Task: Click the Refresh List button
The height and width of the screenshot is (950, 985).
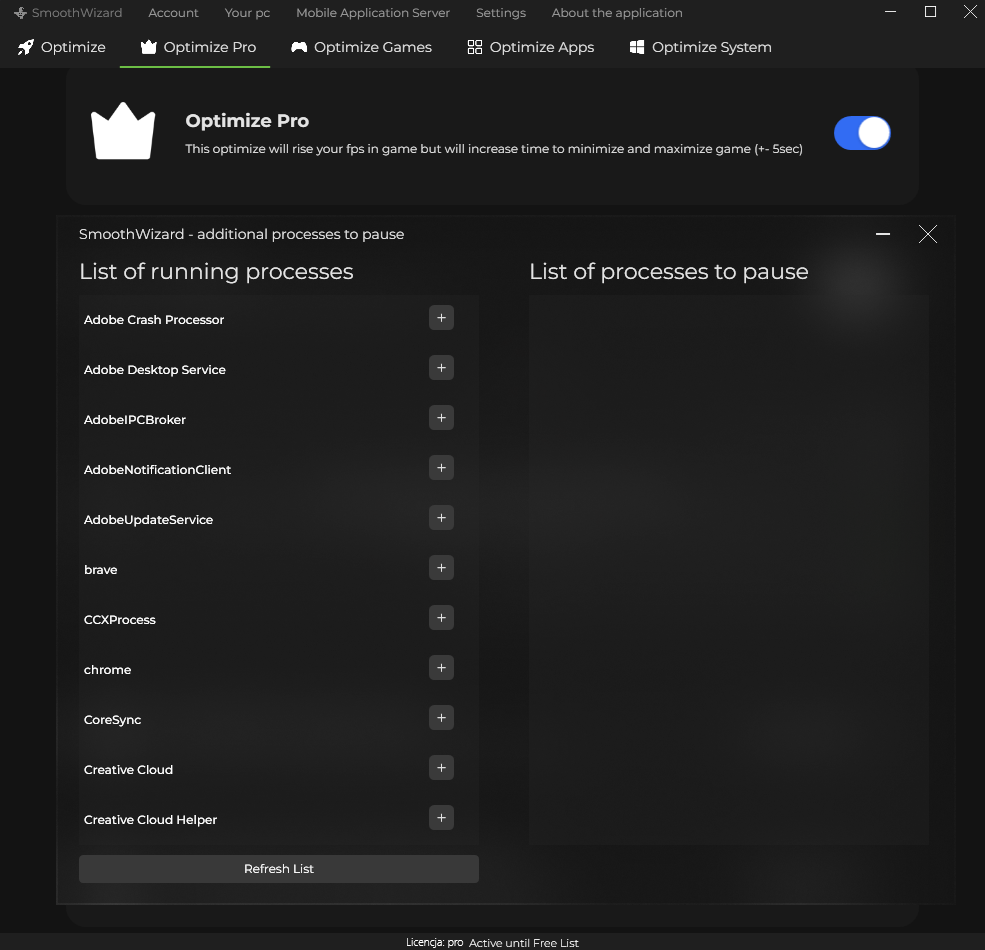Action: pos(279,868)
